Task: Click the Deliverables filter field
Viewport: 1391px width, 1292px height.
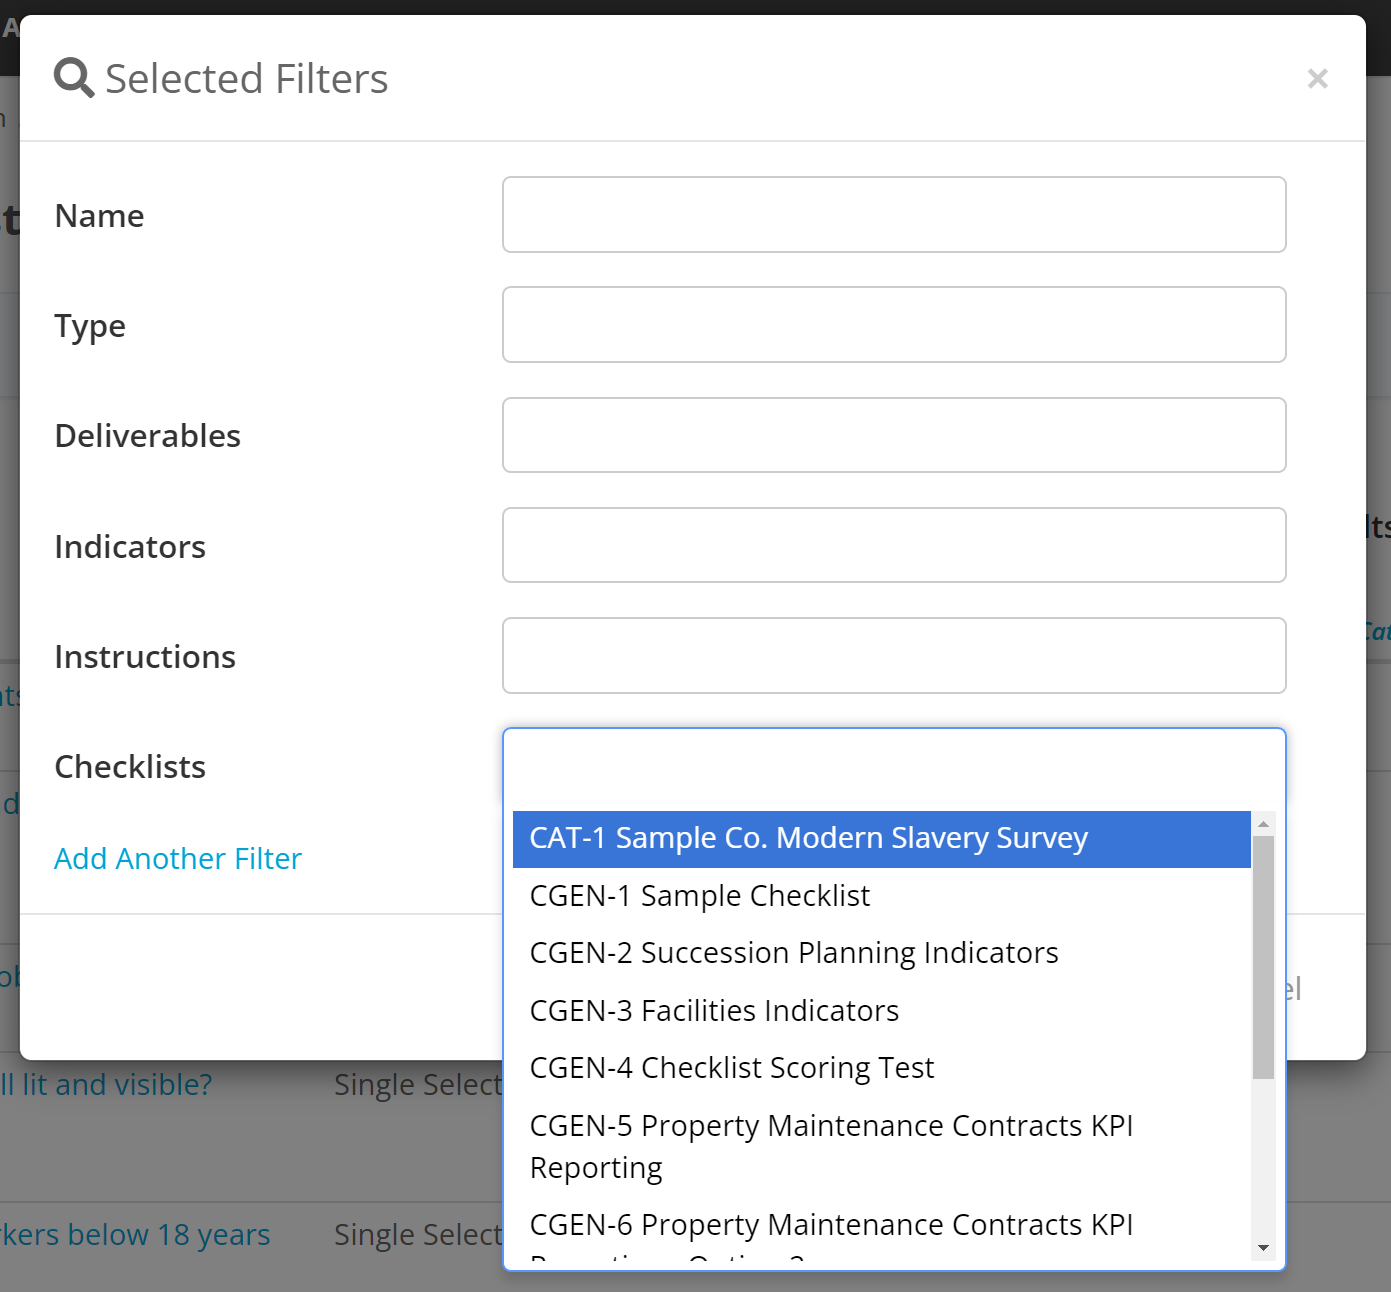Action: [894, 435]
